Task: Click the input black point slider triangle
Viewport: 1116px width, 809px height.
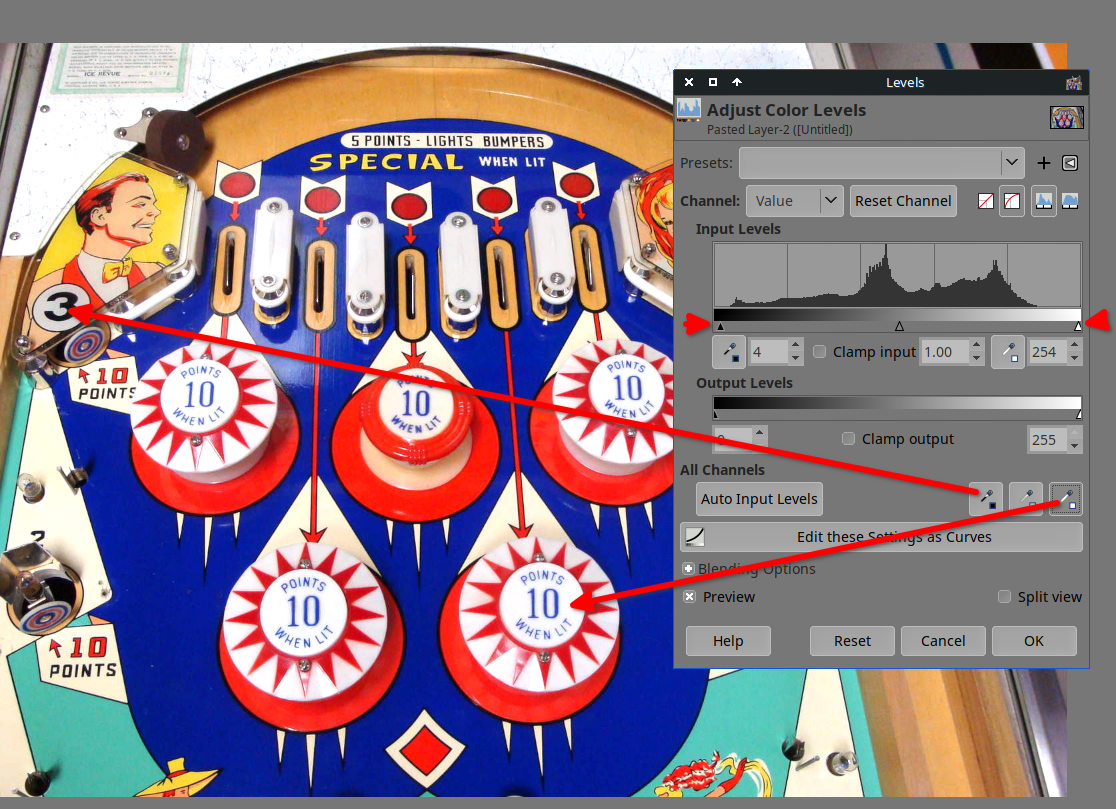Action: coord(720,327)
